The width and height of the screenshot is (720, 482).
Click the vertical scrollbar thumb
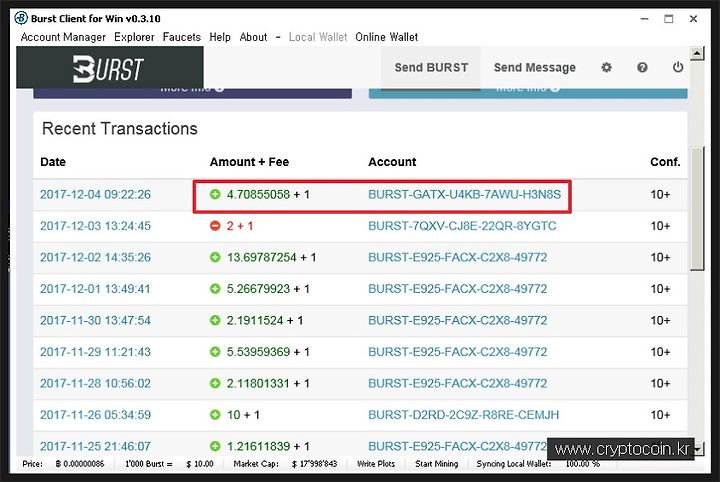(x=697, y=208)
